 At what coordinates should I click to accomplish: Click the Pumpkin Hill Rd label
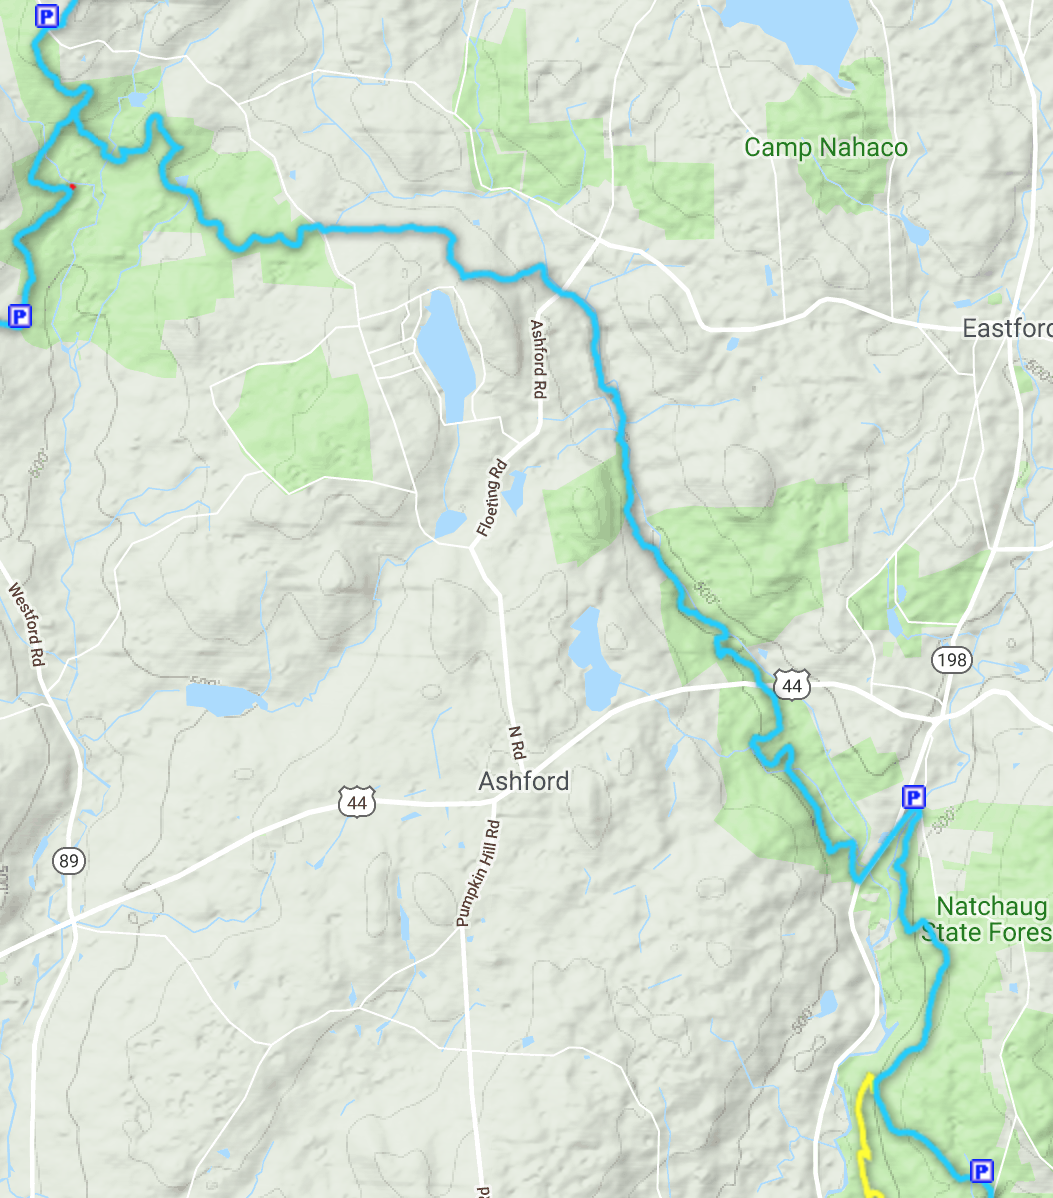point(478,873)
